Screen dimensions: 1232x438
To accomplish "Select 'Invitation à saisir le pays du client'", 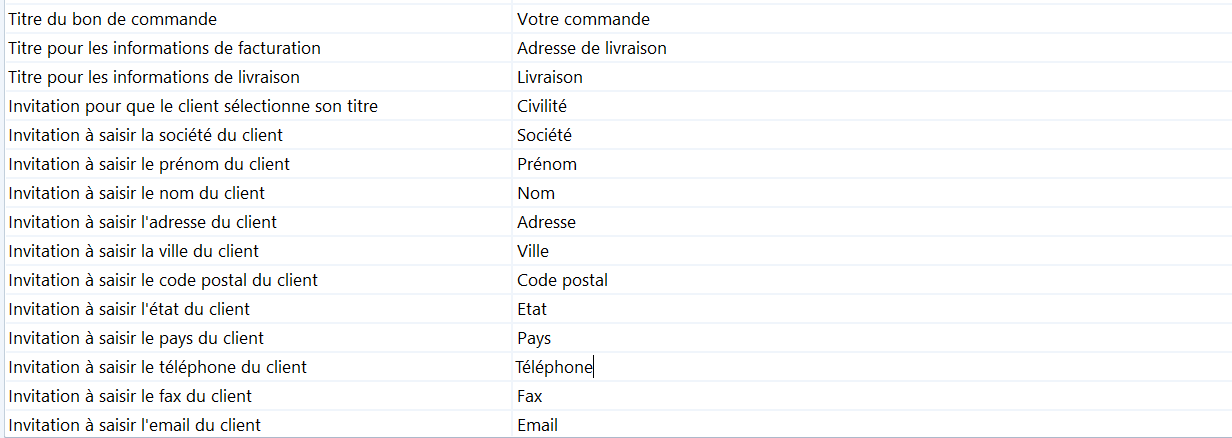I will pos(136,338).
